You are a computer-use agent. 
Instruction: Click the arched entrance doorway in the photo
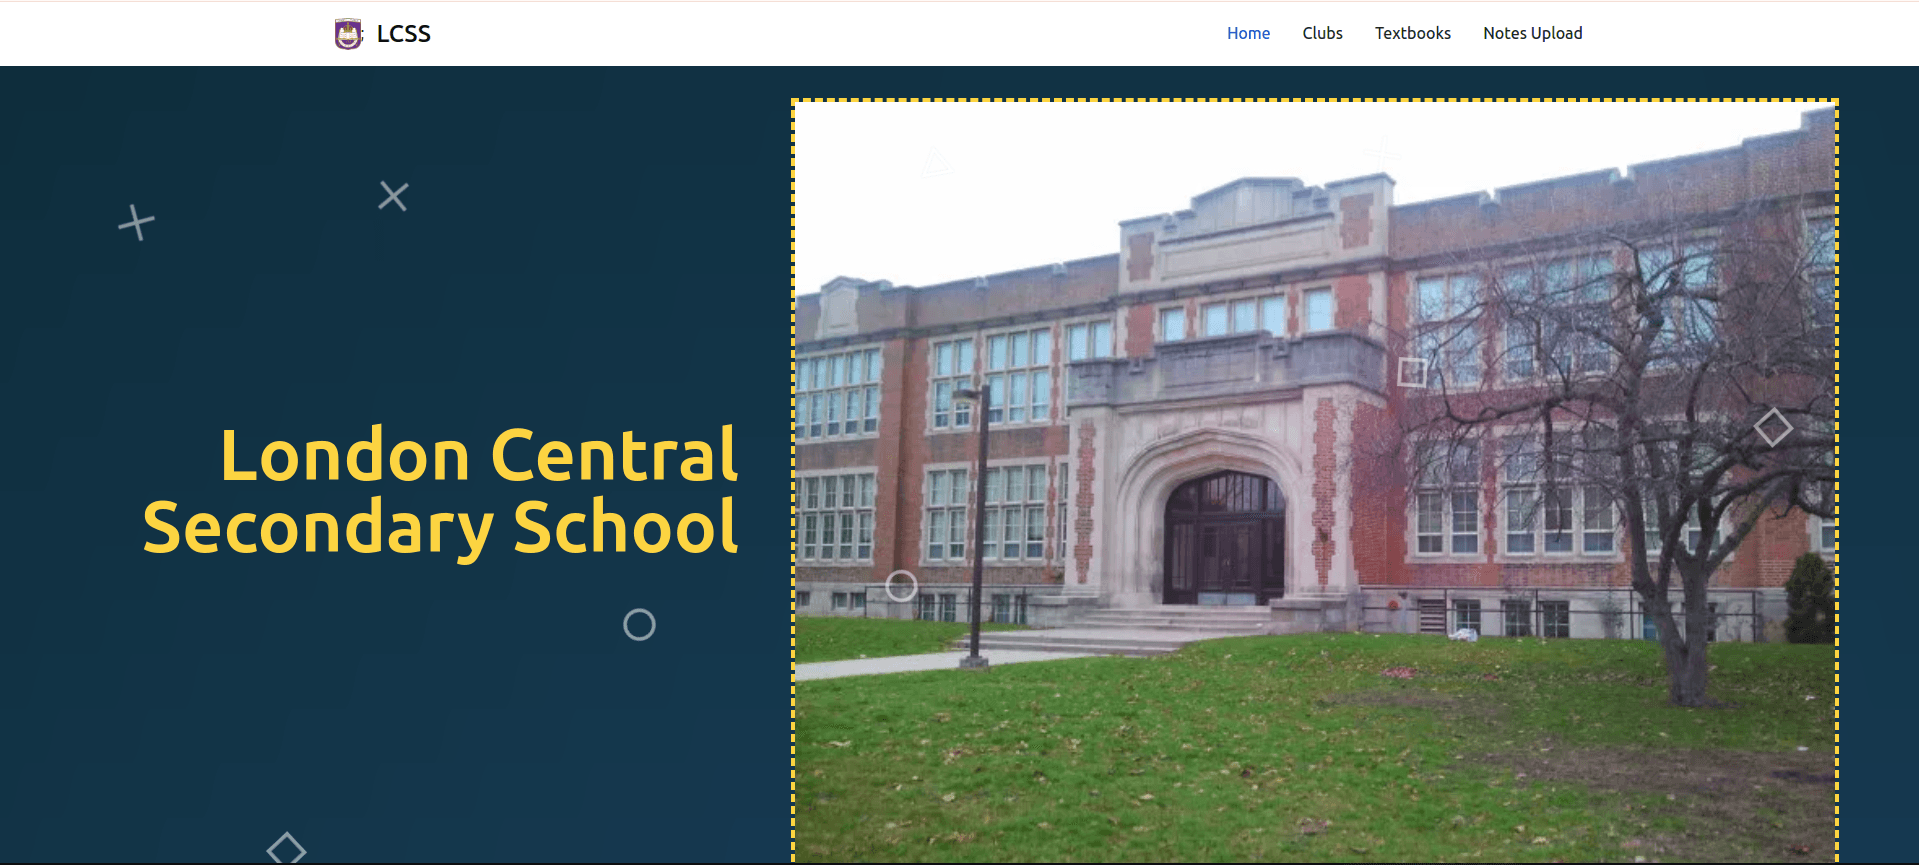click(x=1223, y=540)
